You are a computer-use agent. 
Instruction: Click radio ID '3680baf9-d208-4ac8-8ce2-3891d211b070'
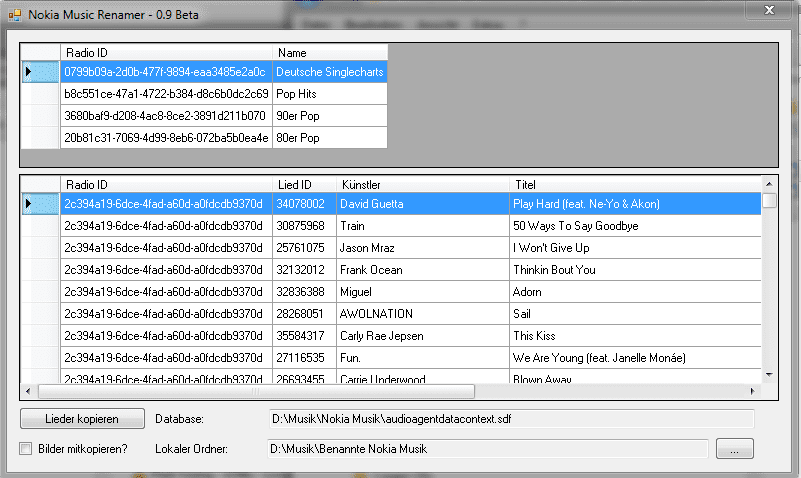point(167,116)
